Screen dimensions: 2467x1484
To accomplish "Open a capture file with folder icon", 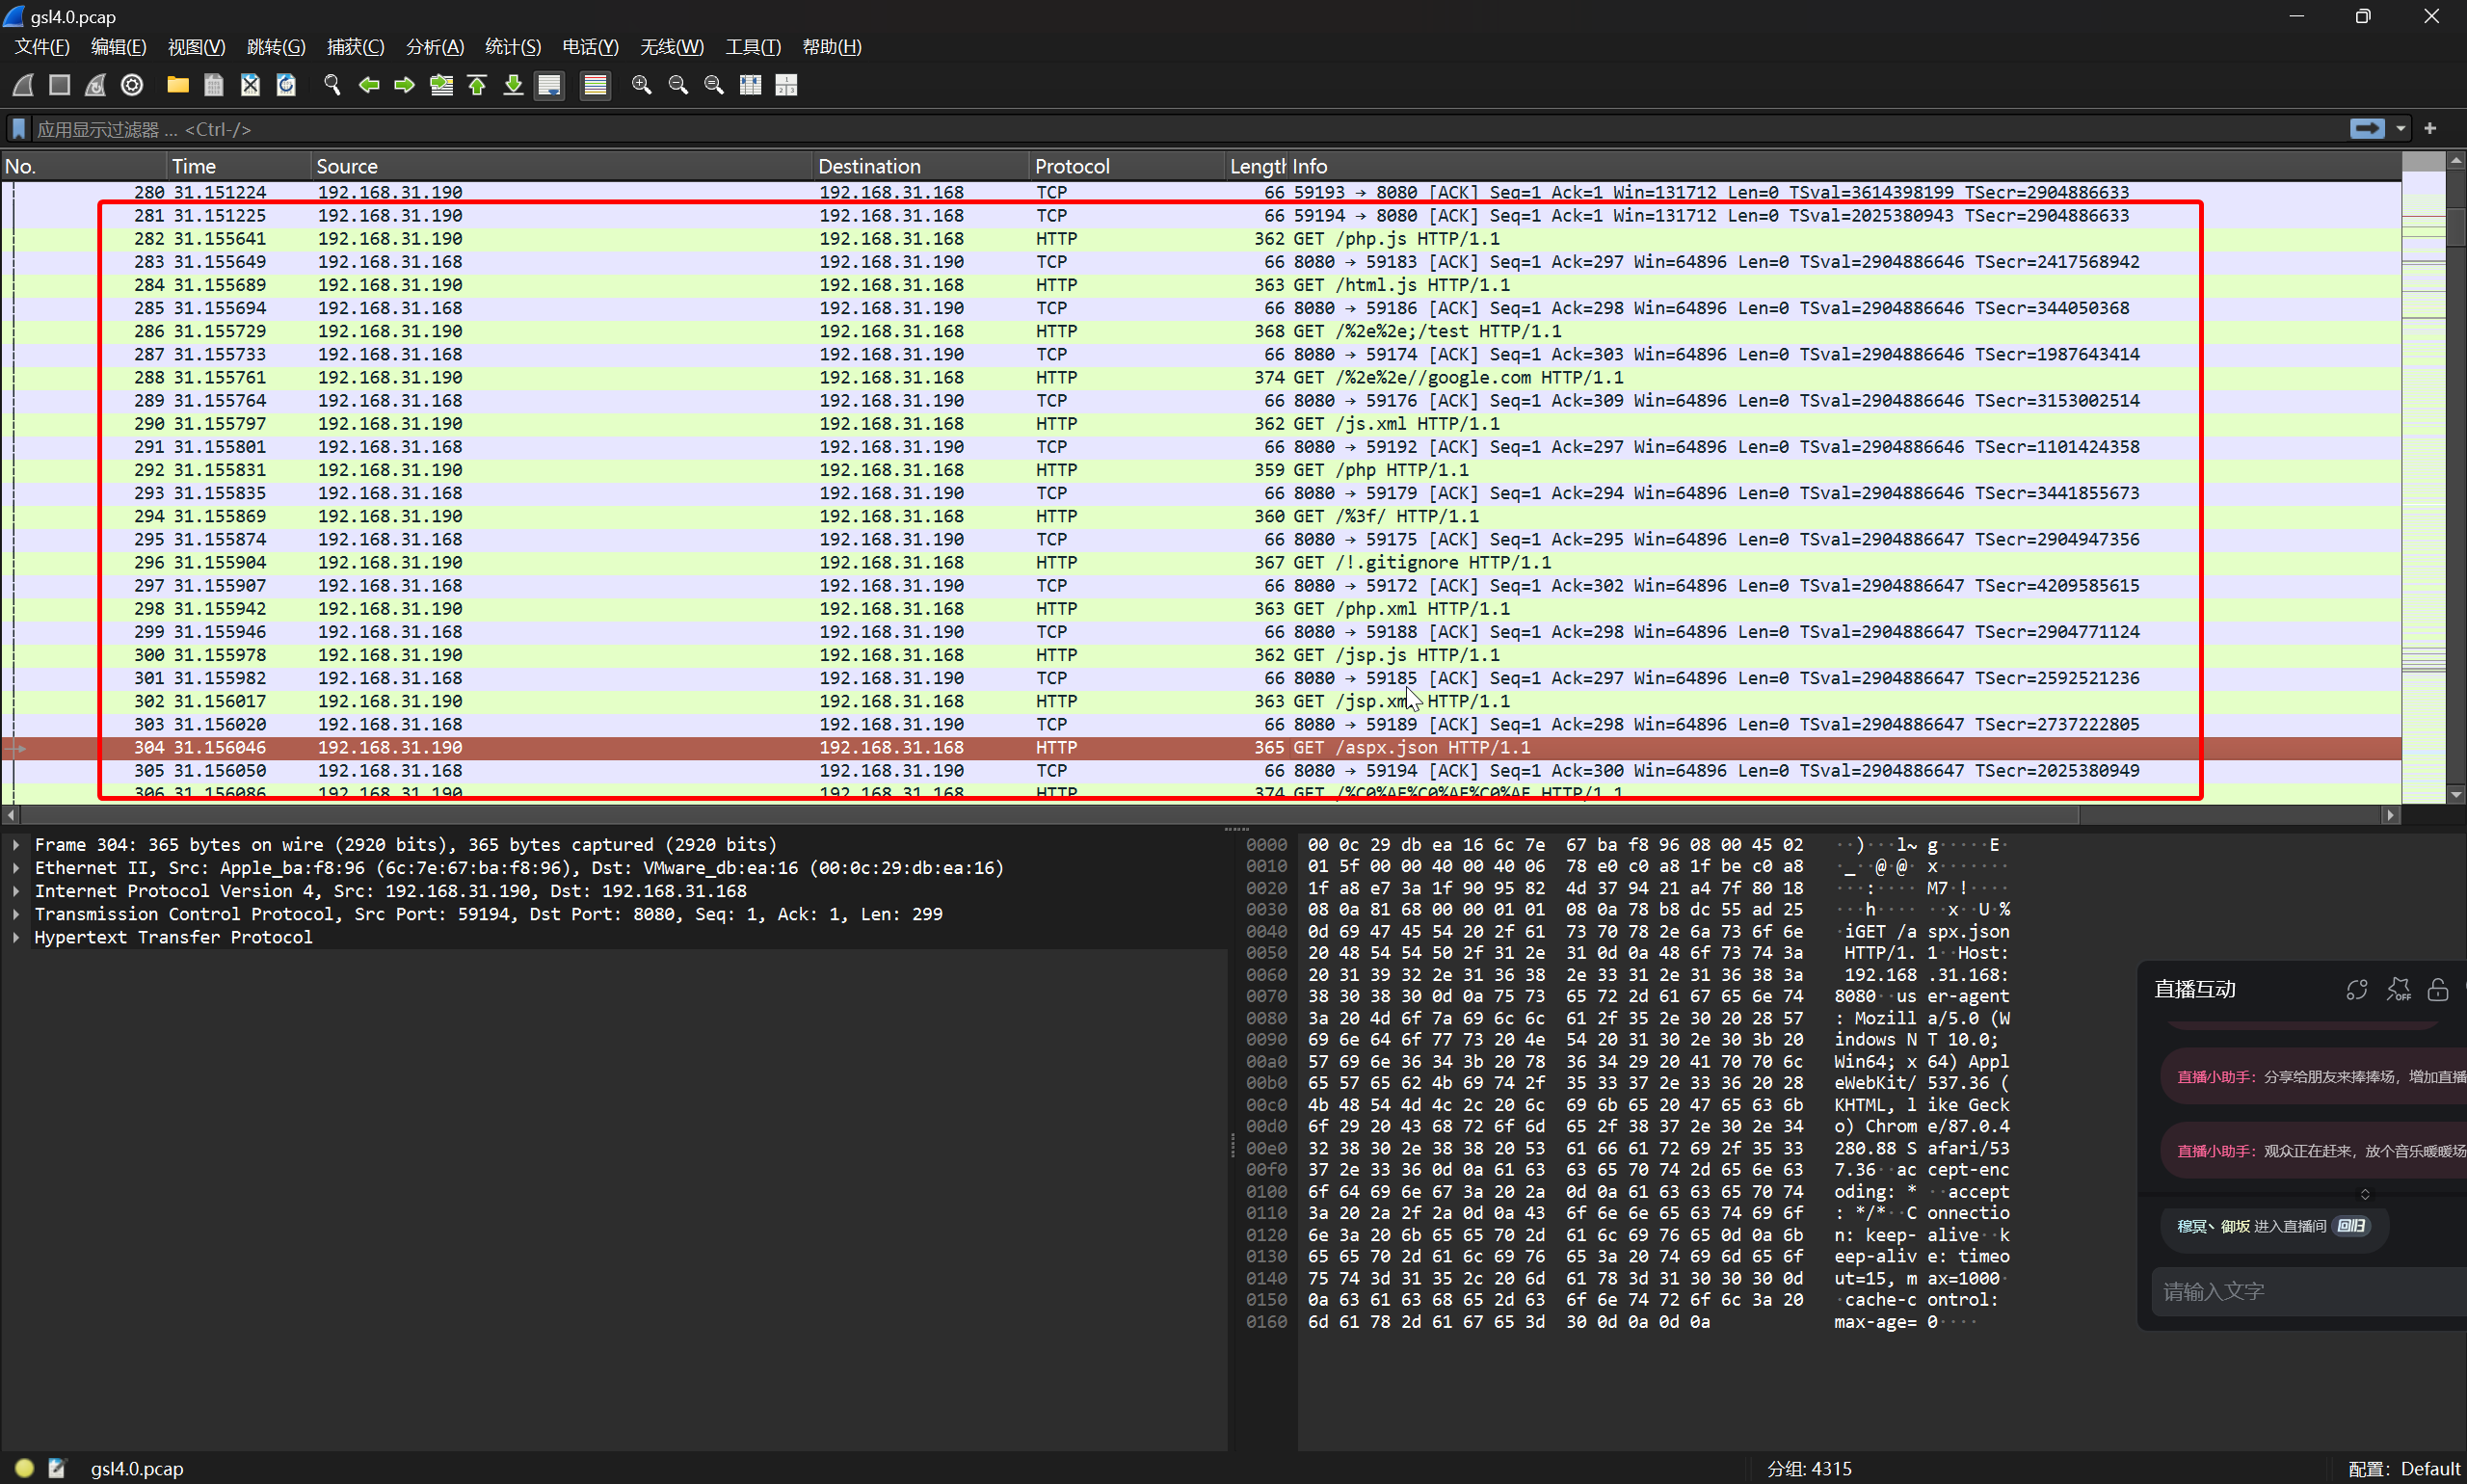I will pyautogui.click(x=178, y=85).
